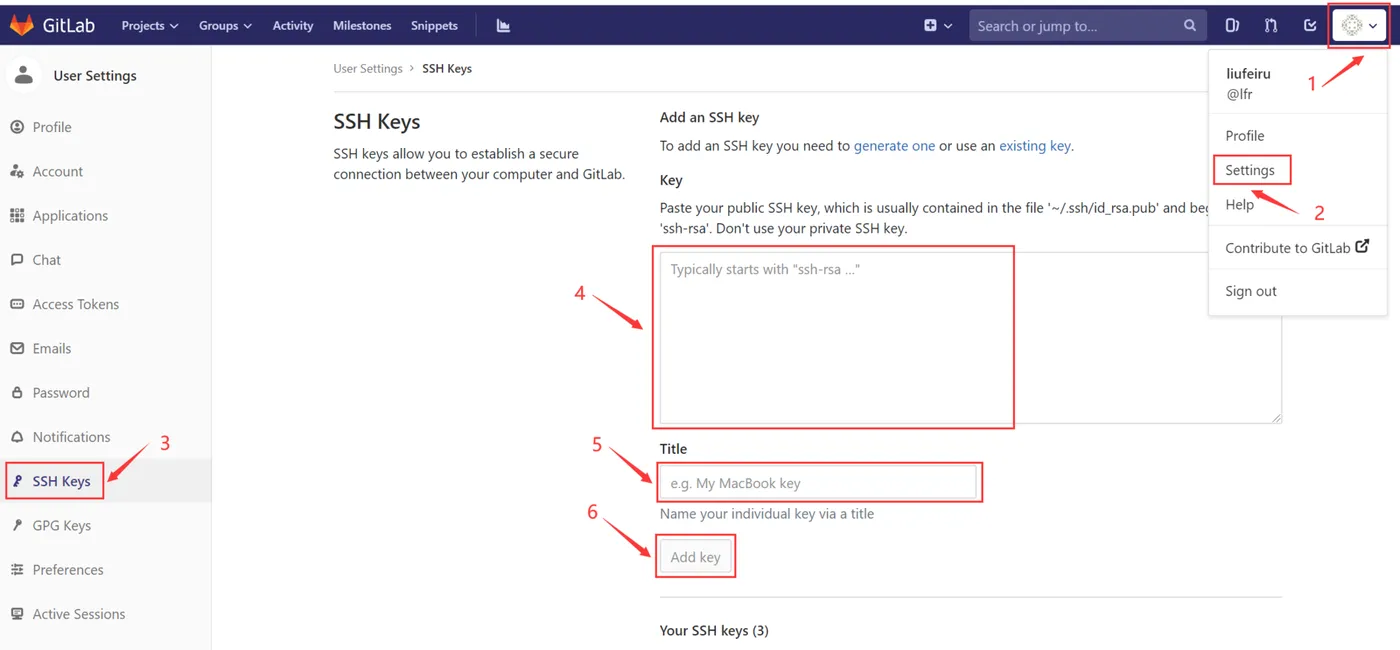Image resolution: width=1400 pixels, height=650 pixels.
Task: Open the plus new-item dropdown
Action: click(938, 25)
